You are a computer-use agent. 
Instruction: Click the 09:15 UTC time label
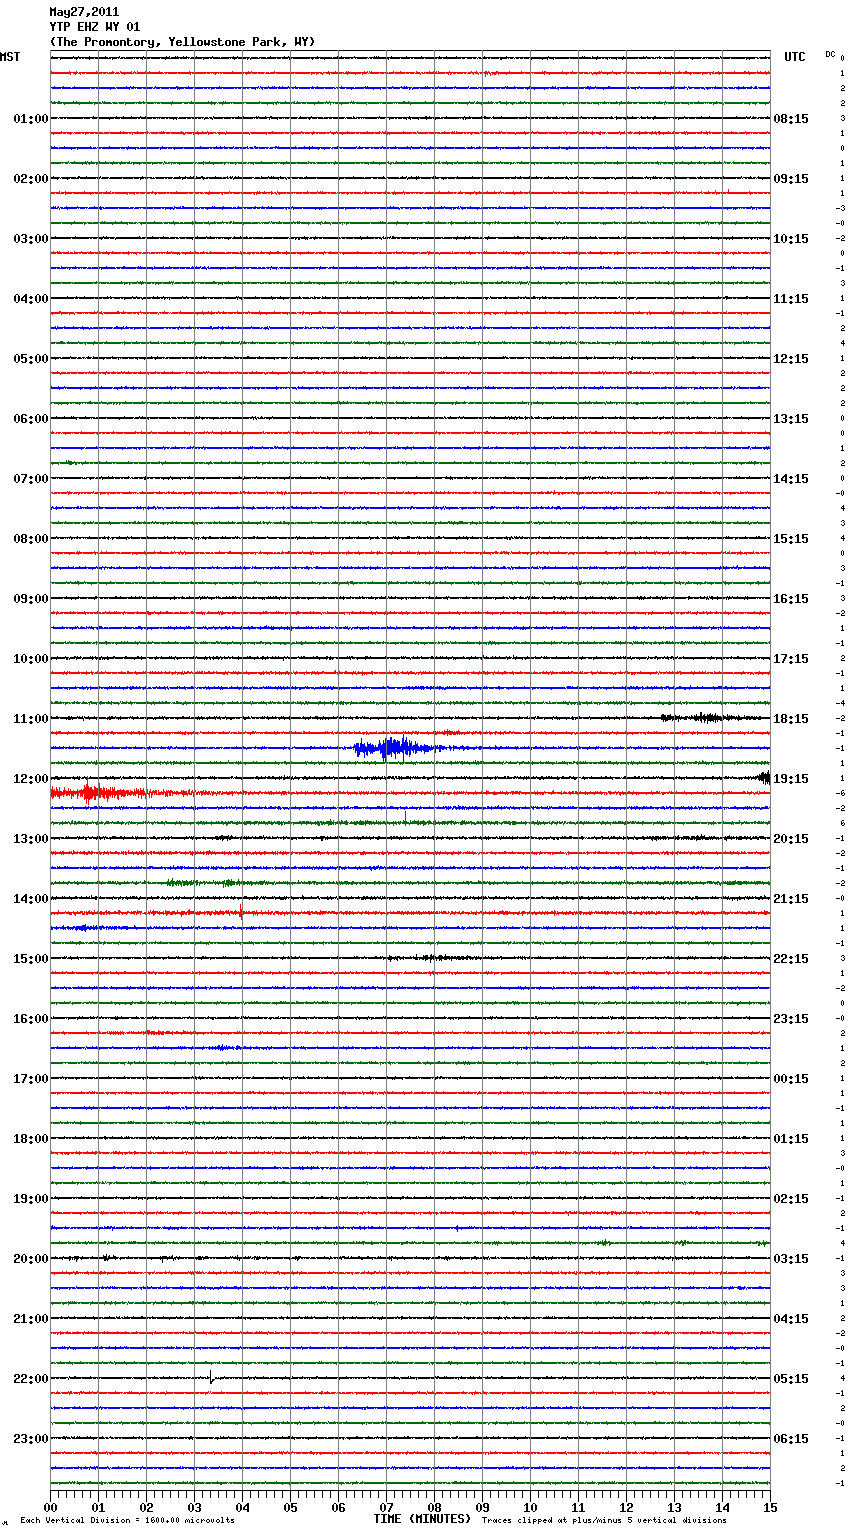pos(791,179)
